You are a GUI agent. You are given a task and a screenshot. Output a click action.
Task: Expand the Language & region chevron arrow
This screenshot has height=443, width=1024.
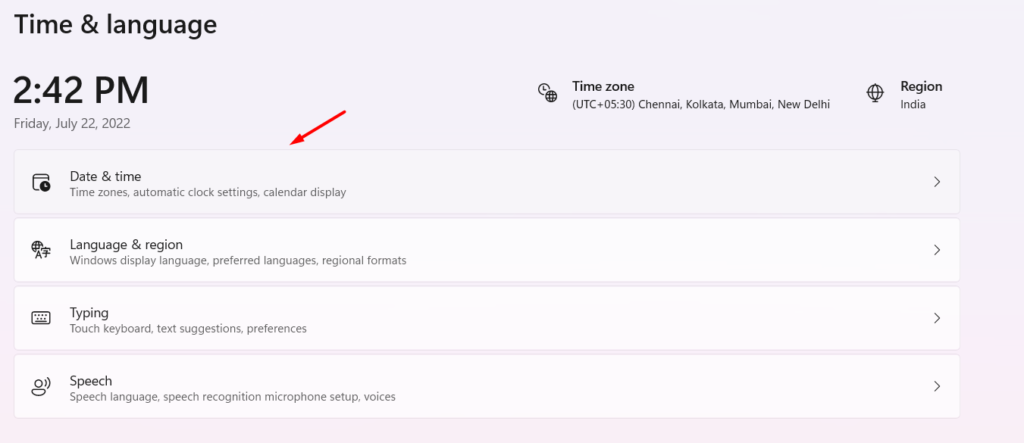pos(937,250)
